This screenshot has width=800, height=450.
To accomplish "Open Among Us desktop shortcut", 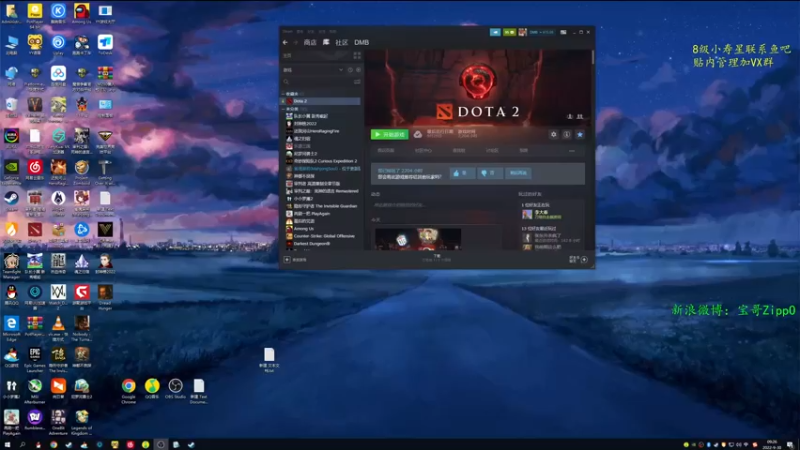I will tap(82, 14).
